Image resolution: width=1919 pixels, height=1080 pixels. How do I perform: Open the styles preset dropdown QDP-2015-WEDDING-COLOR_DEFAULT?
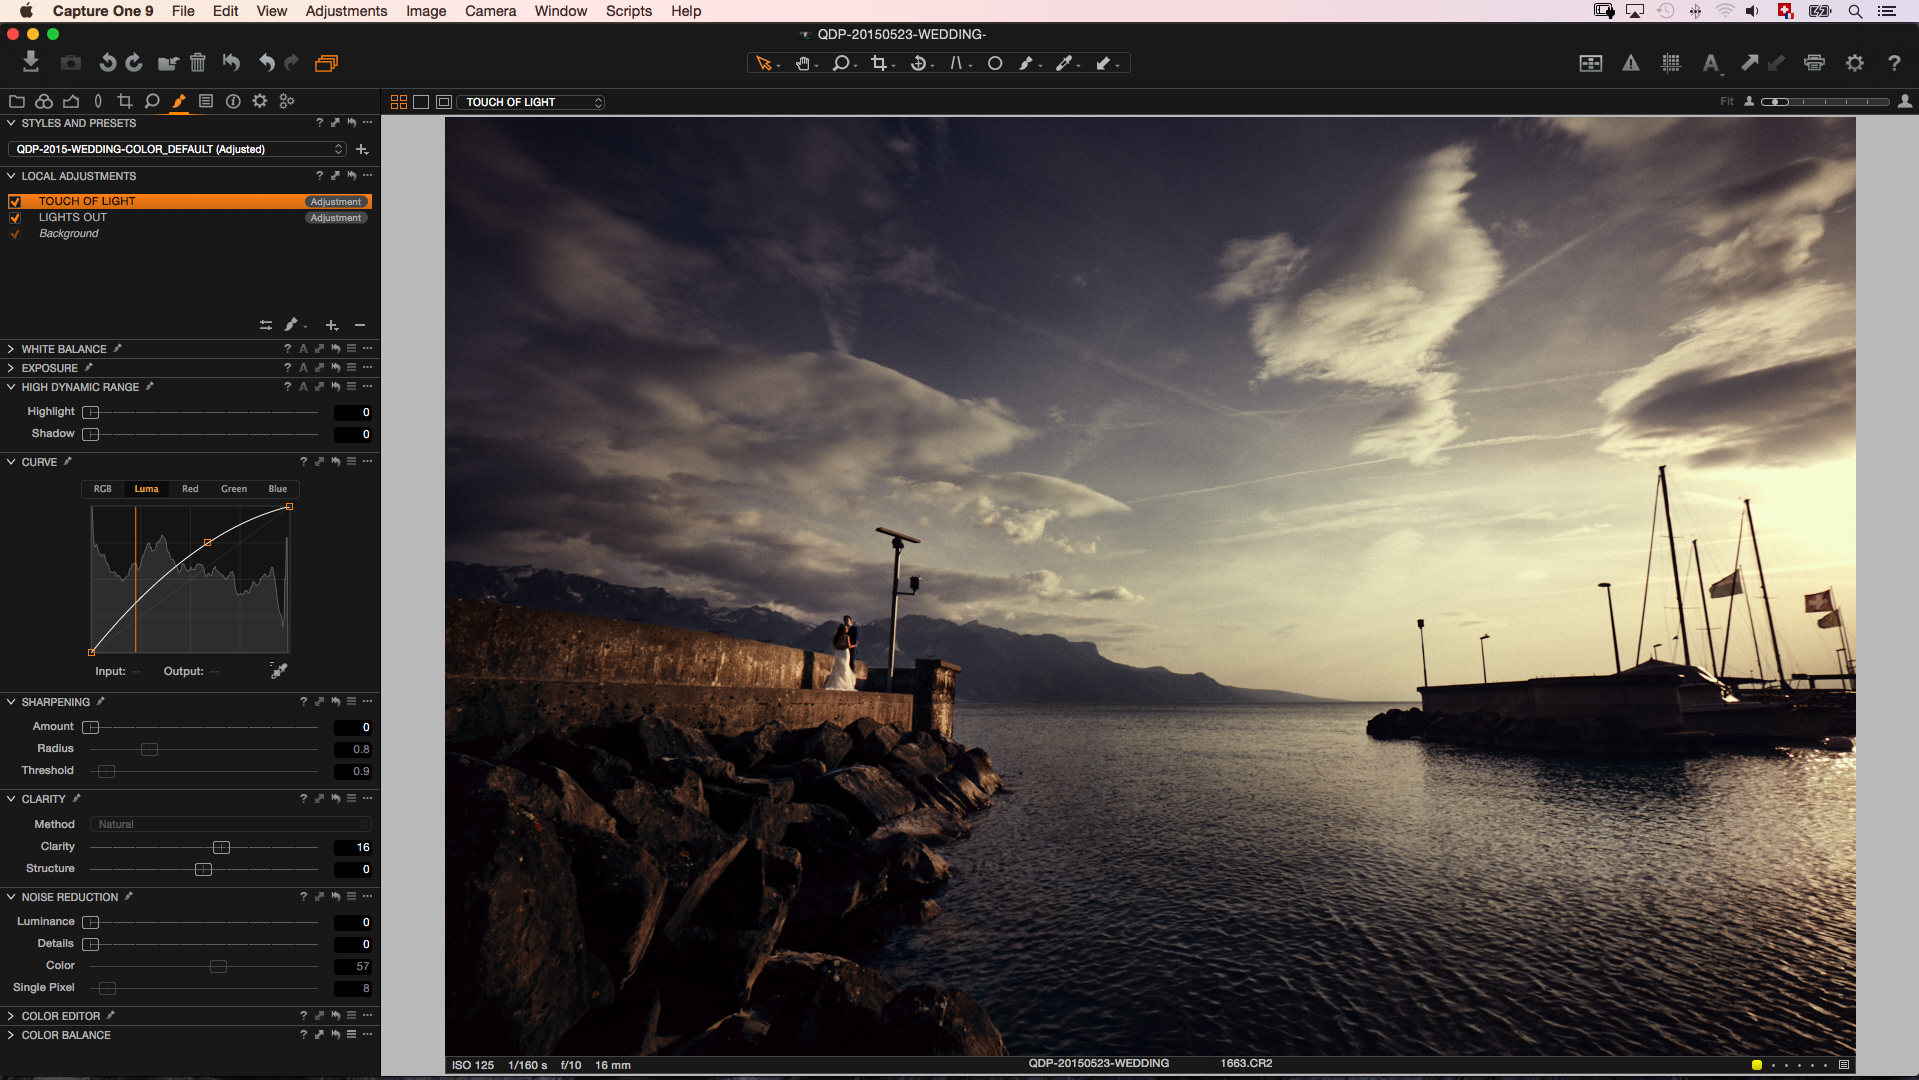[x=178, y=149]
